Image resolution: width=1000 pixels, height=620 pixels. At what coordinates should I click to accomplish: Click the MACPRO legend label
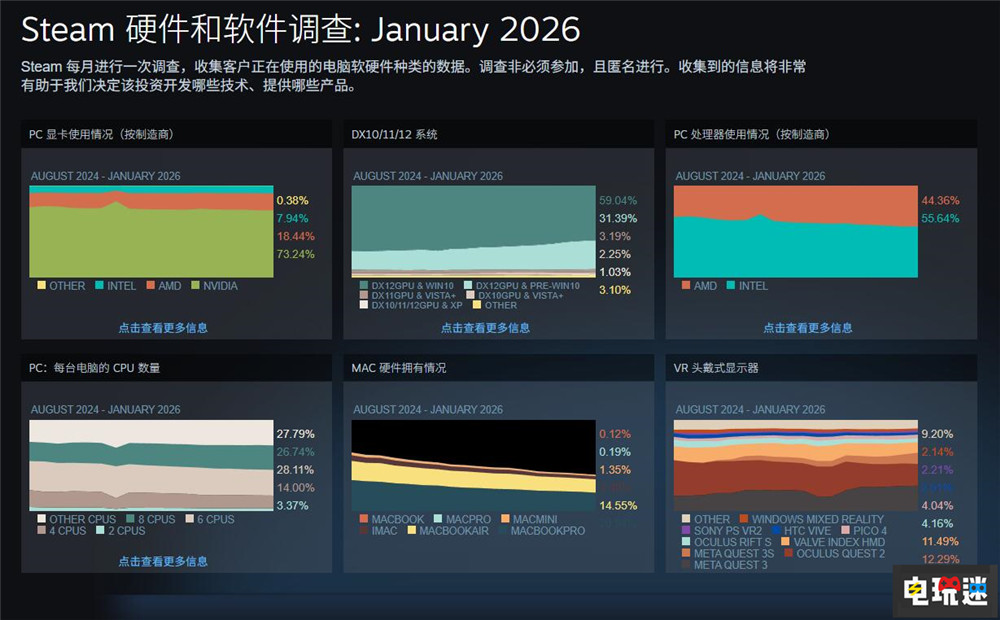coord(468,519)
